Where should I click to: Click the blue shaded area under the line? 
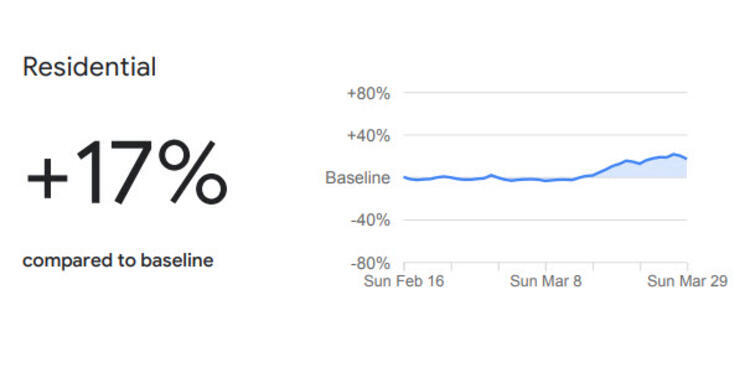pos(655,170)
